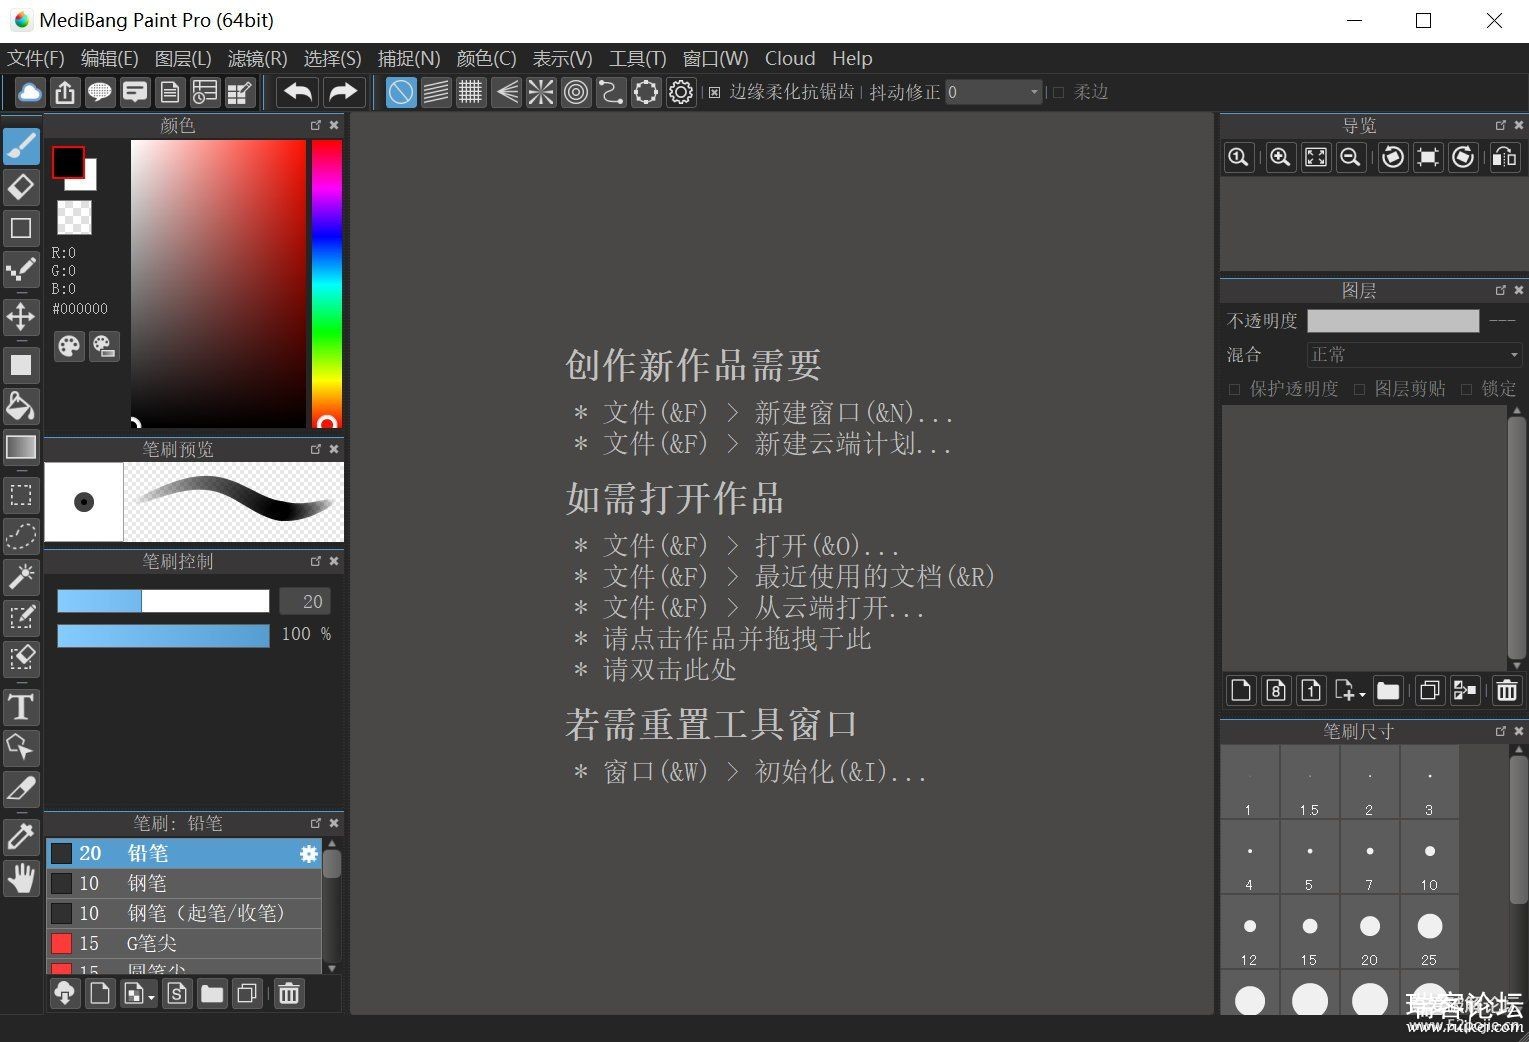Open the 混合 blend mode dropdown
This screenshot has height=1042, width=1529.
1414,355
